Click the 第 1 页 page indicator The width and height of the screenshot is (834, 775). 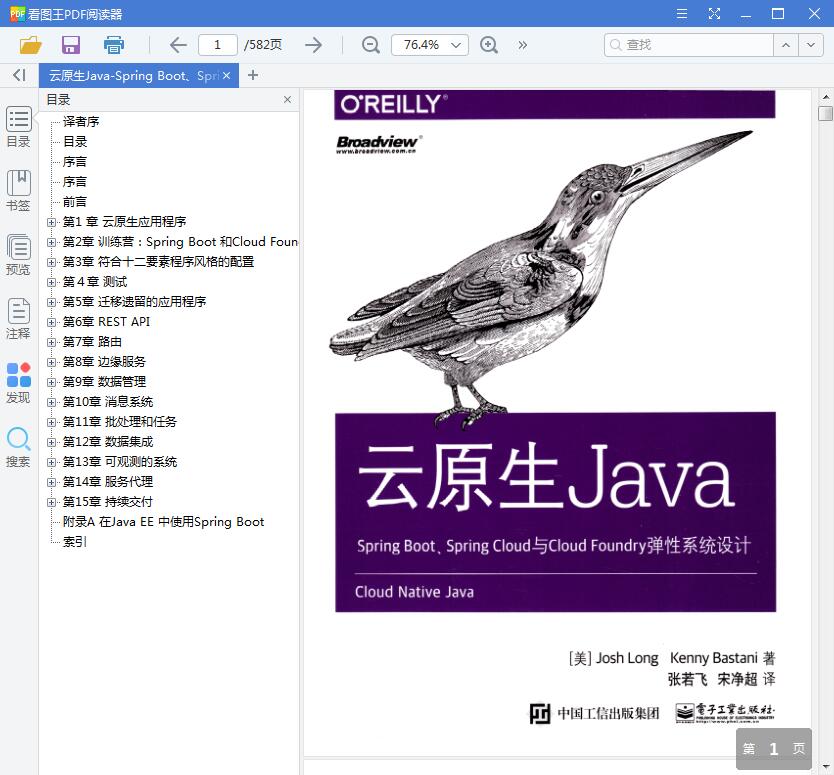(x=774, y=749)
